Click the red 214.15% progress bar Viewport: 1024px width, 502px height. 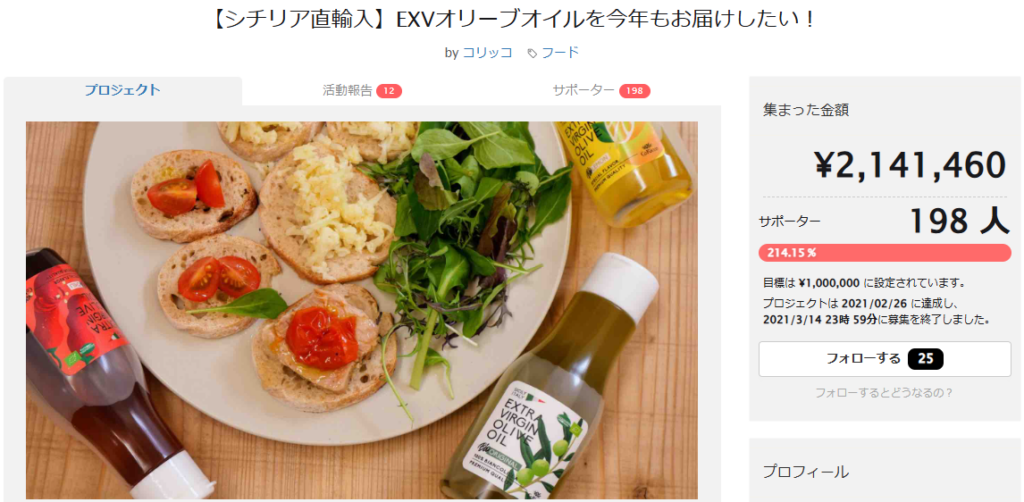pyautogui.click(x=884, y=253)
